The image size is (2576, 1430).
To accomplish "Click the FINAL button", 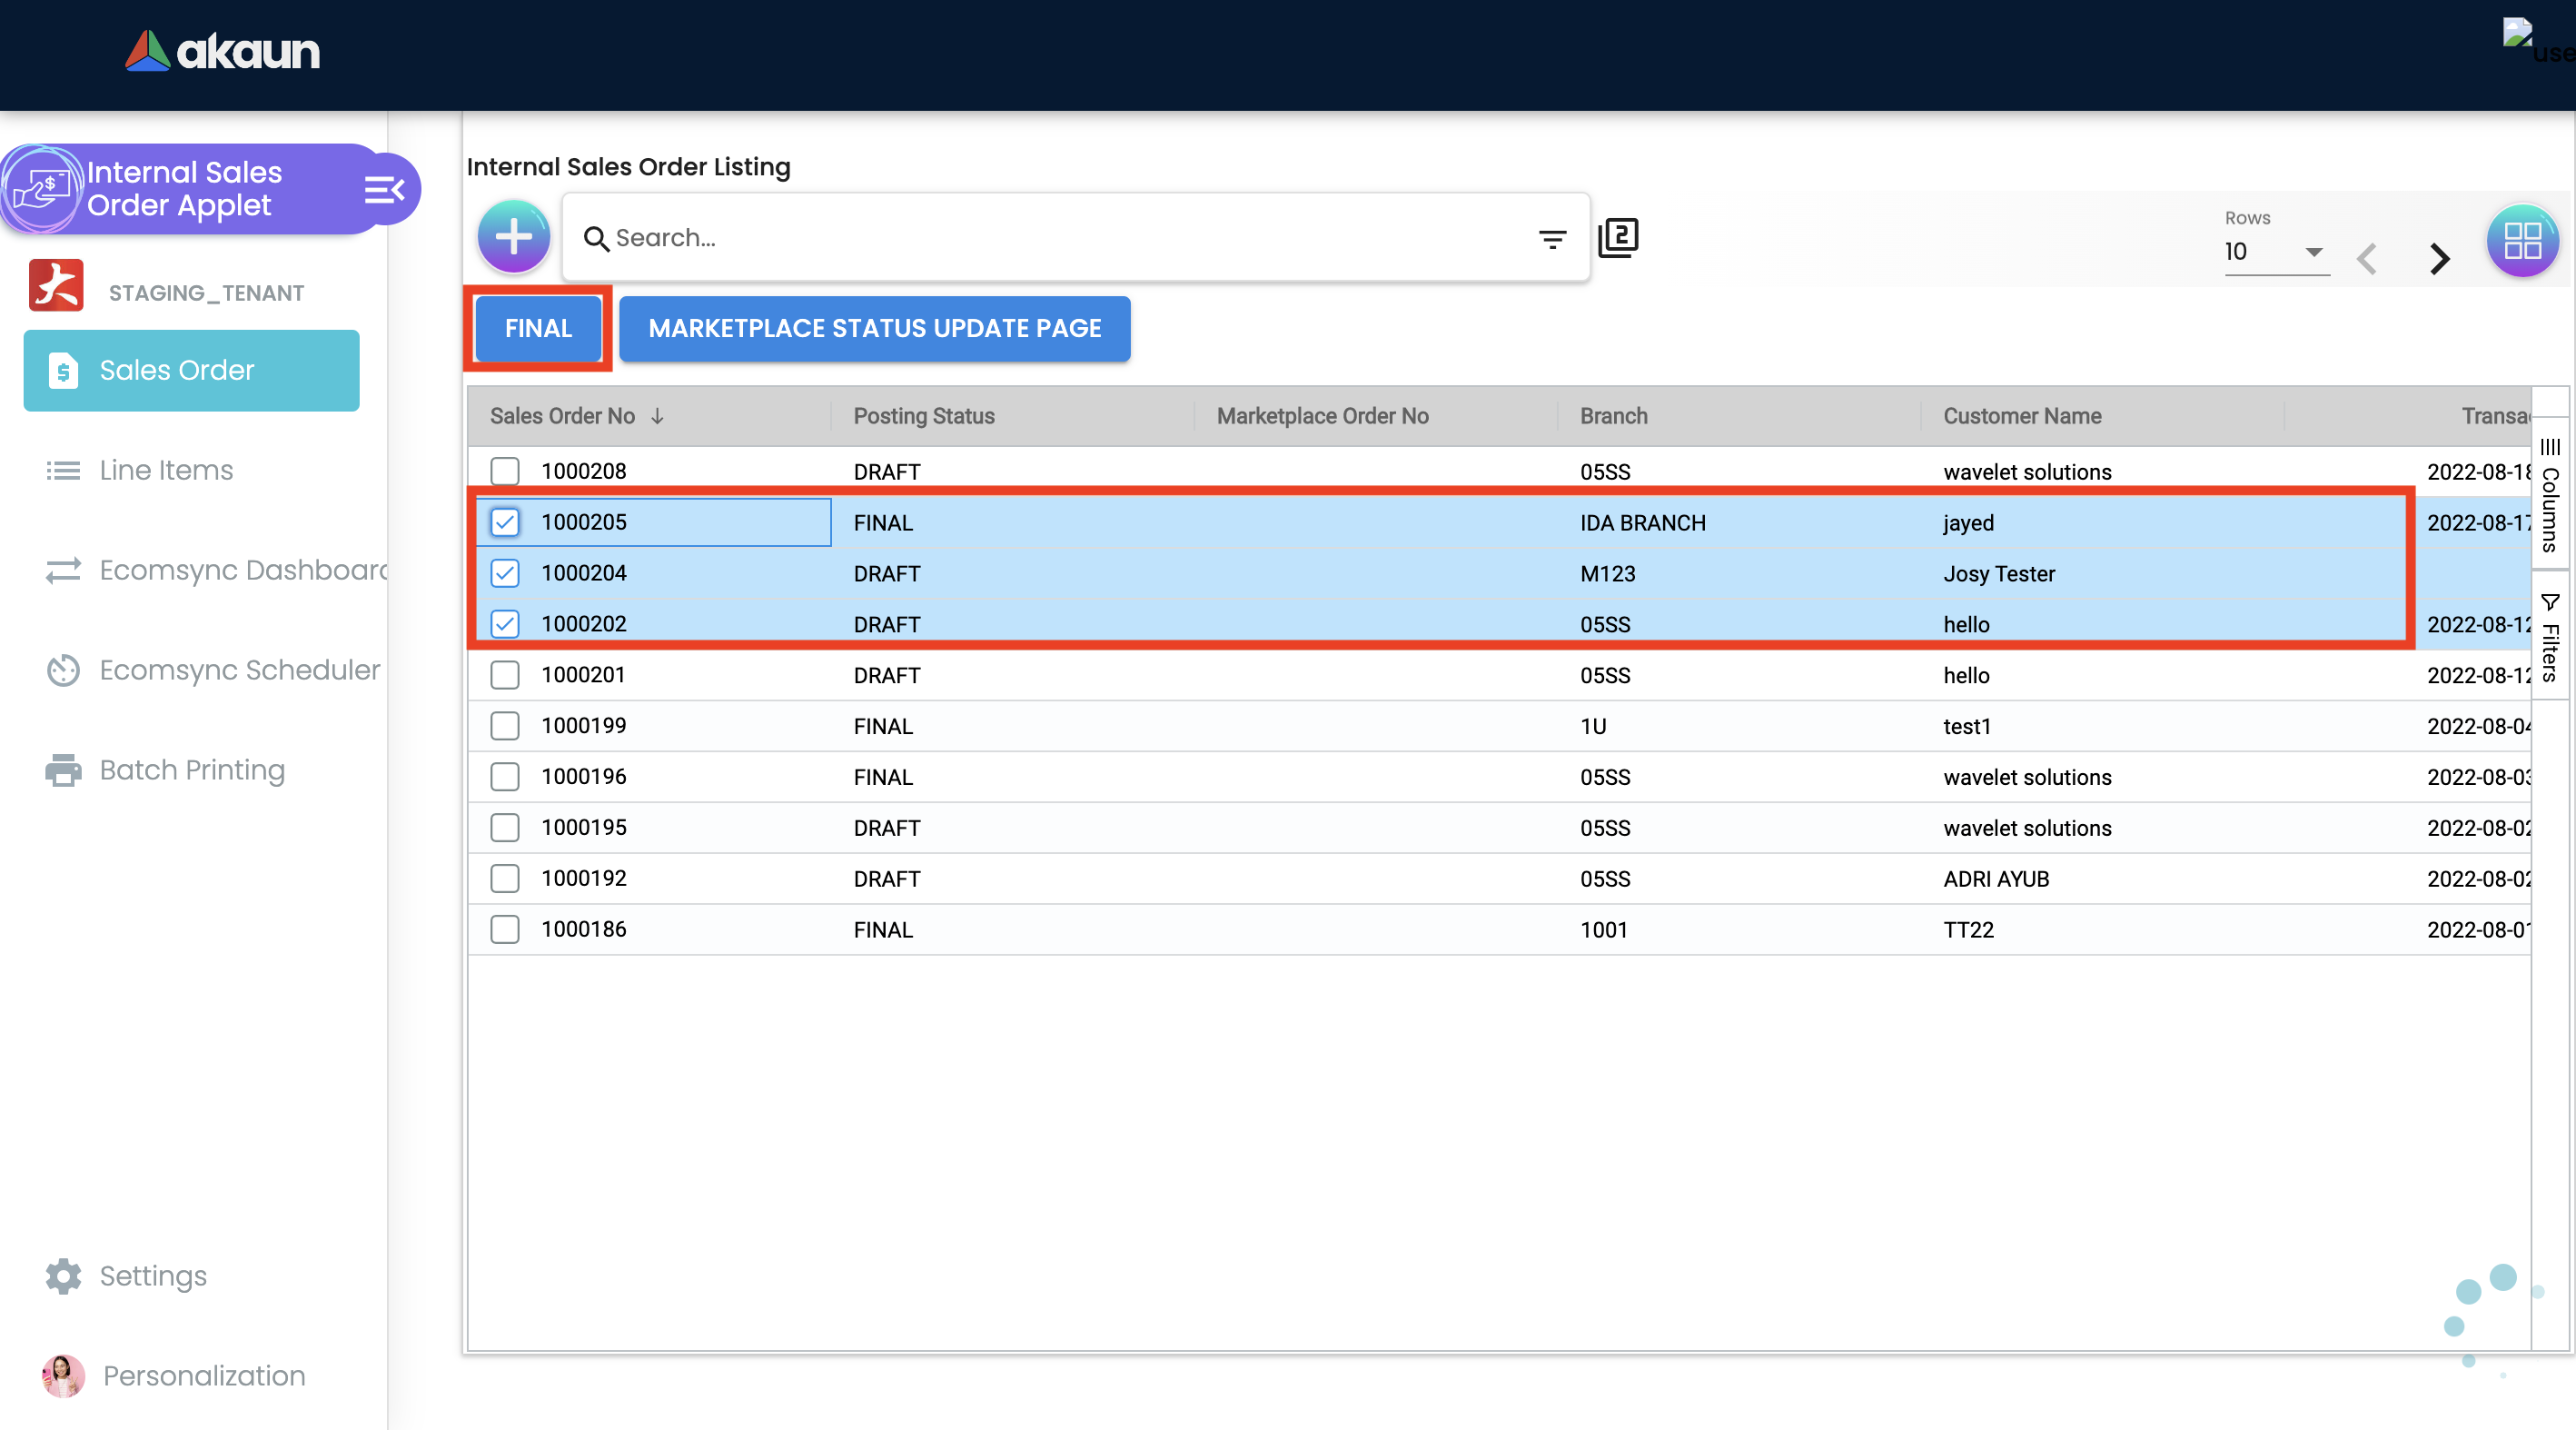I will pos(538,328).
